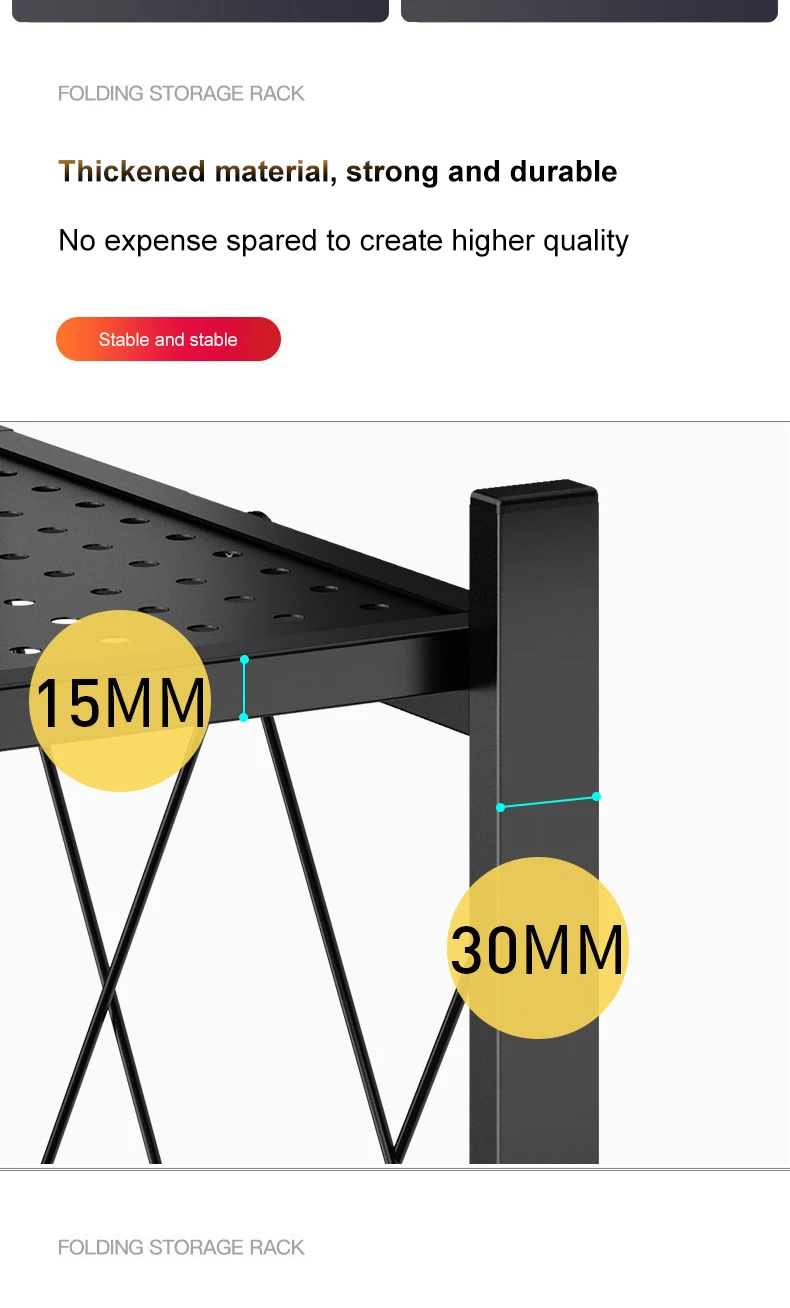
Task: Click the dark panel at top left
Action: (200, 10)
